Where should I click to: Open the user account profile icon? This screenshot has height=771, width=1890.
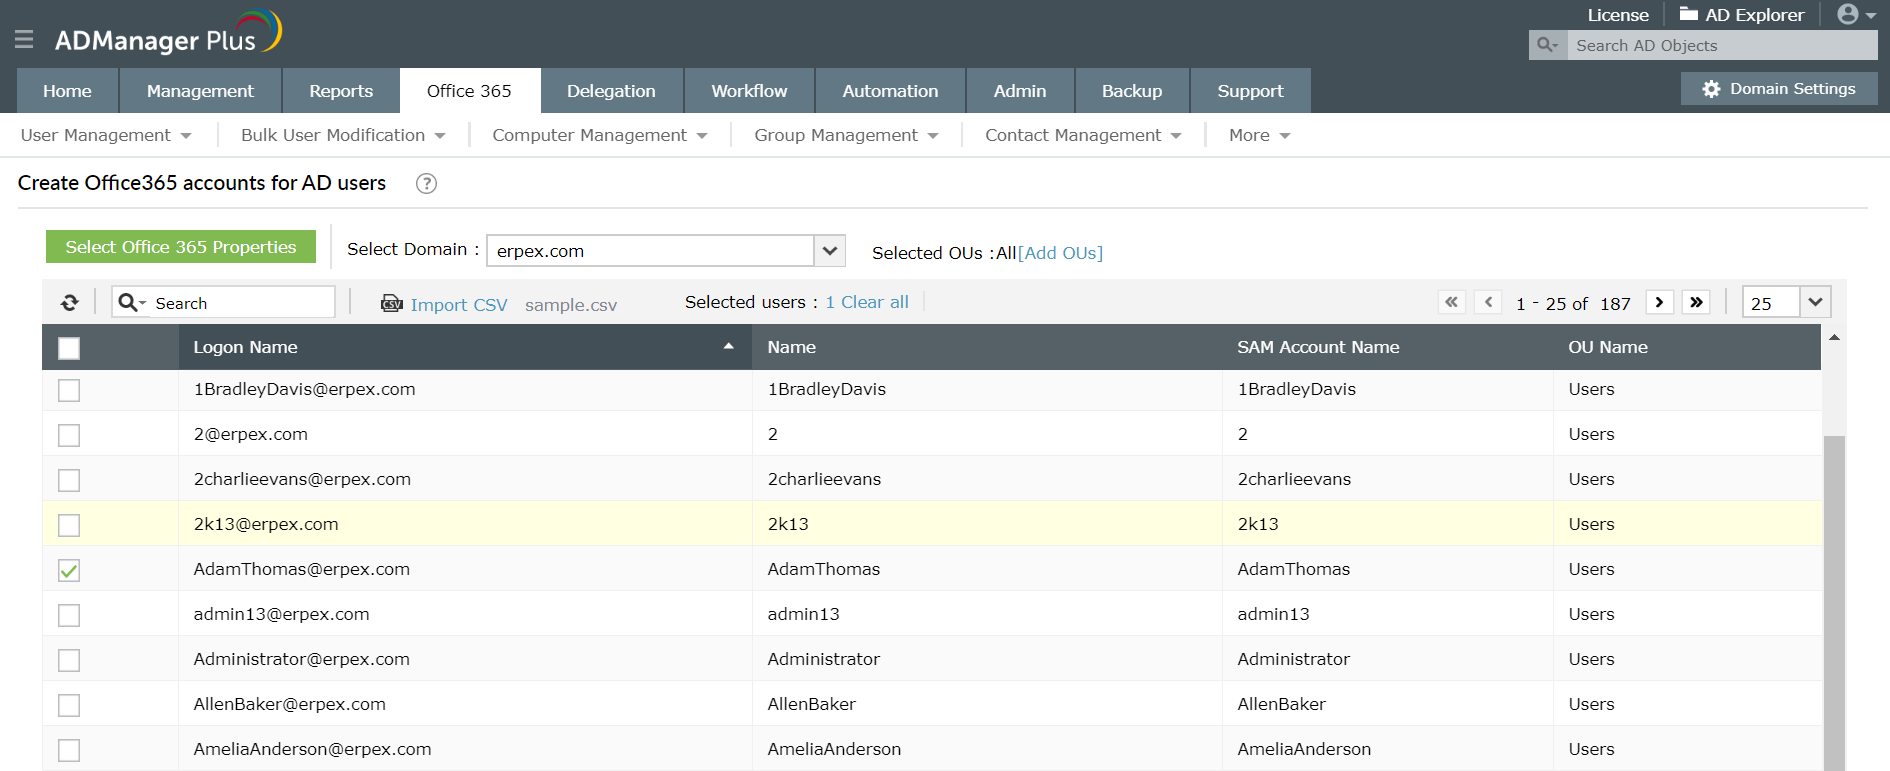(1848, 15)
